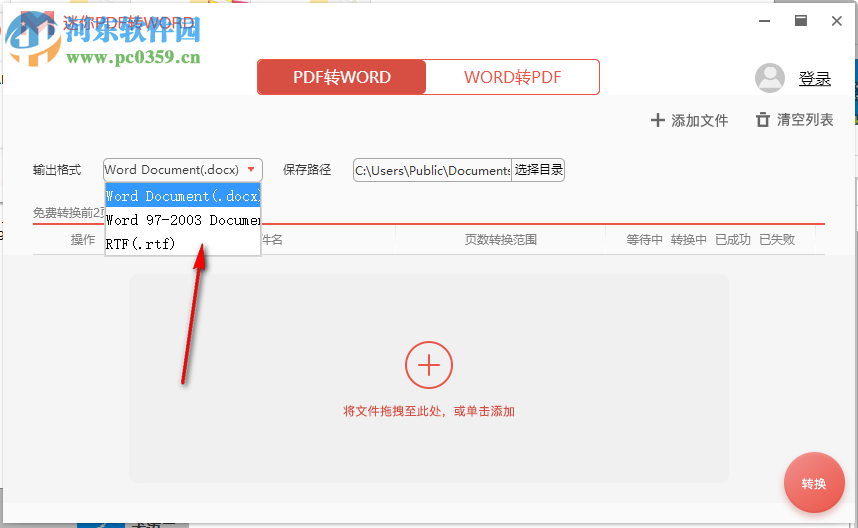This screenshot has height=528, width=858.
Task: Click 添加文件 to add files
Action: click(x=689, y=120)
